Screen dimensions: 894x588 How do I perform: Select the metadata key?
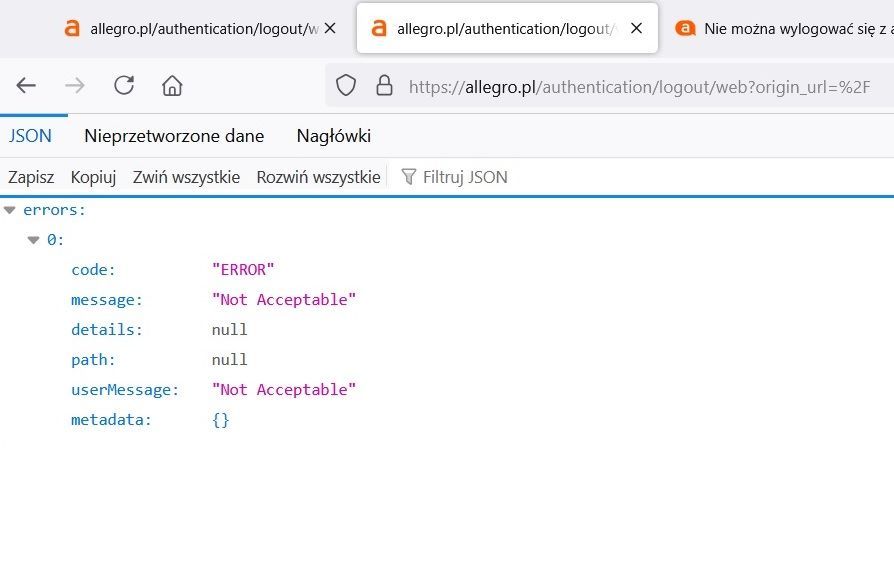[111, 420]
